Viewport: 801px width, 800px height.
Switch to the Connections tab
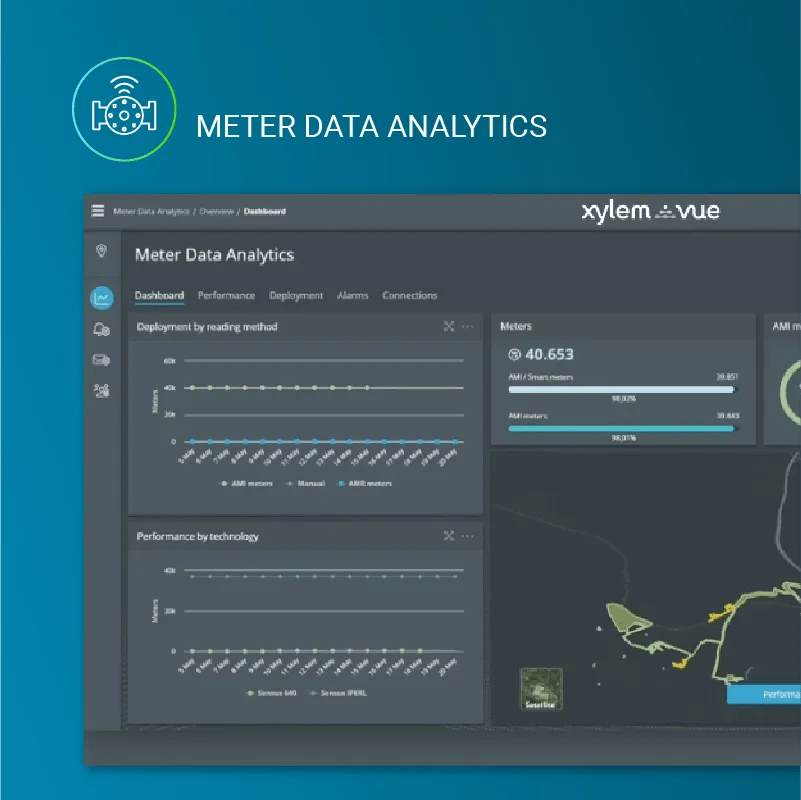click(x=410, y=295)
